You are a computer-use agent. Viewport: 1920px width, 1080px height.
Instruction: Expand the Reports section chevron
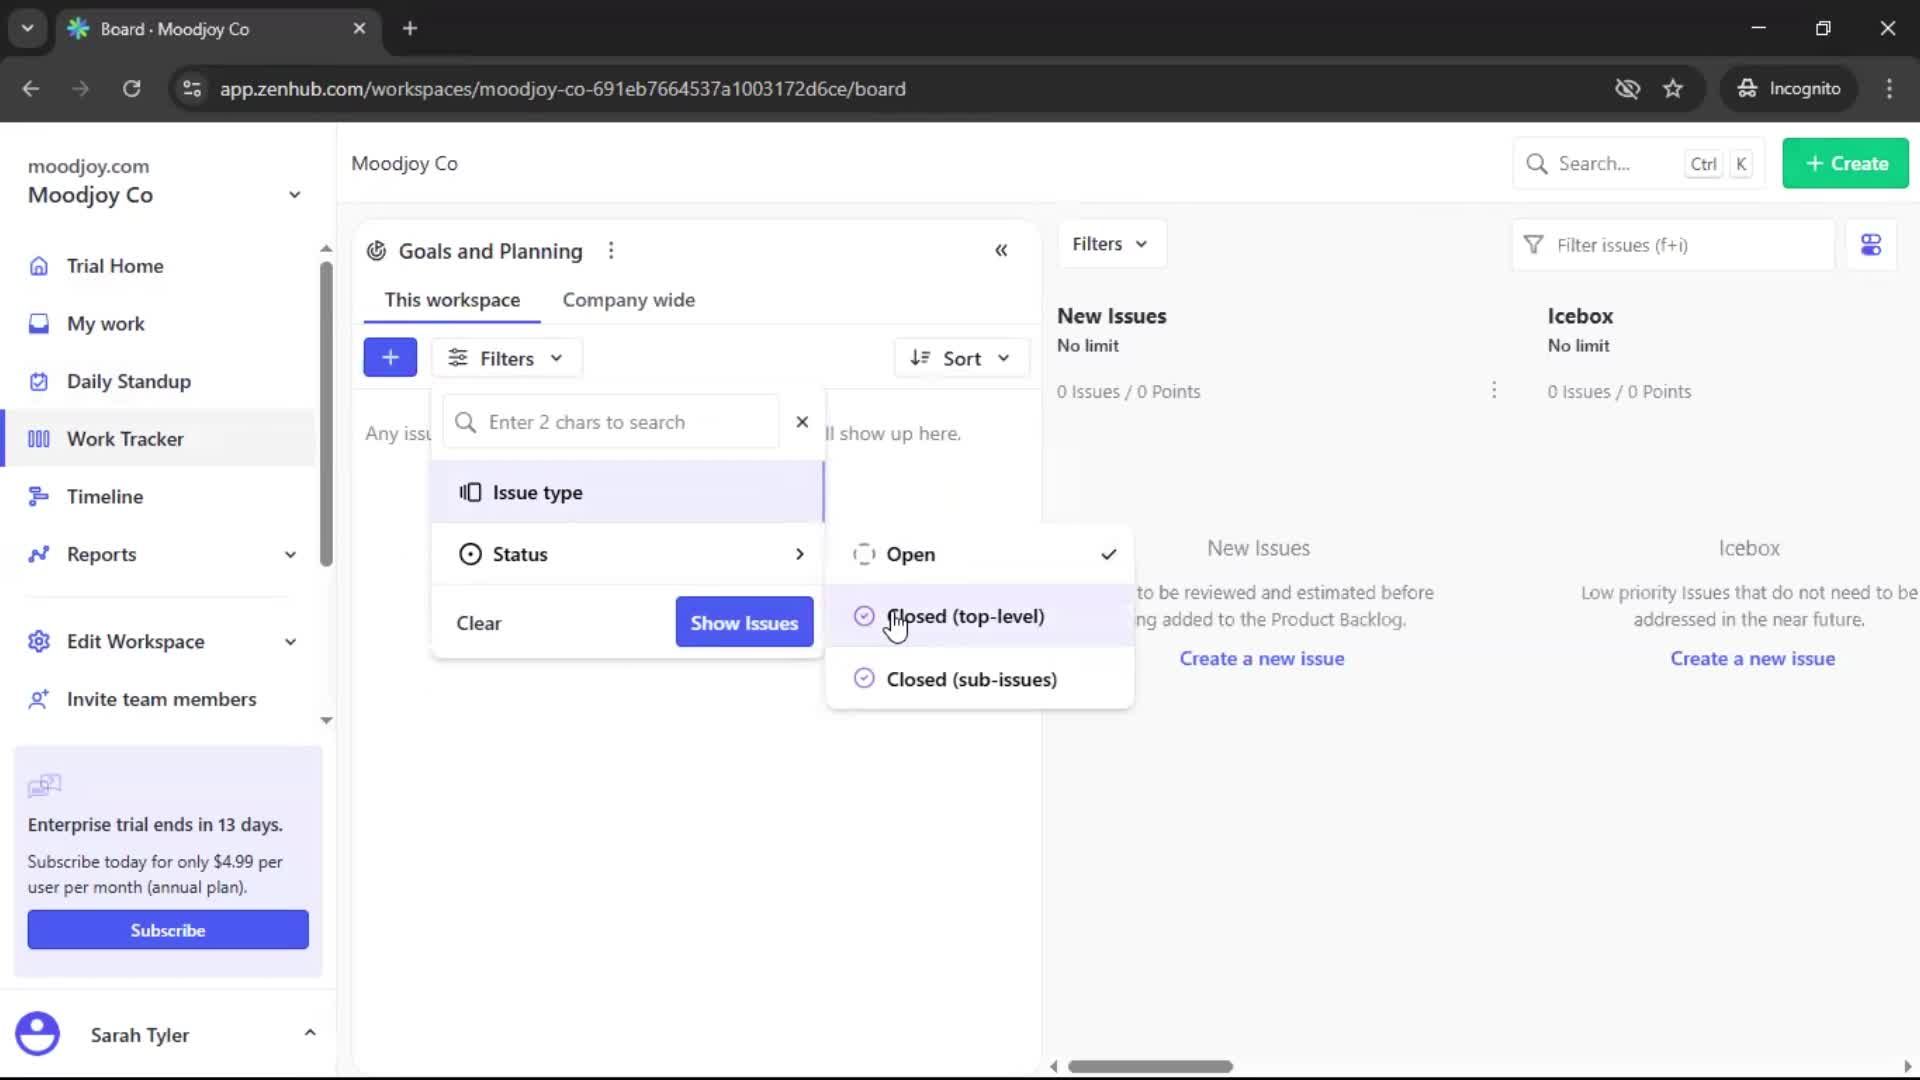[x=290, y=554]
